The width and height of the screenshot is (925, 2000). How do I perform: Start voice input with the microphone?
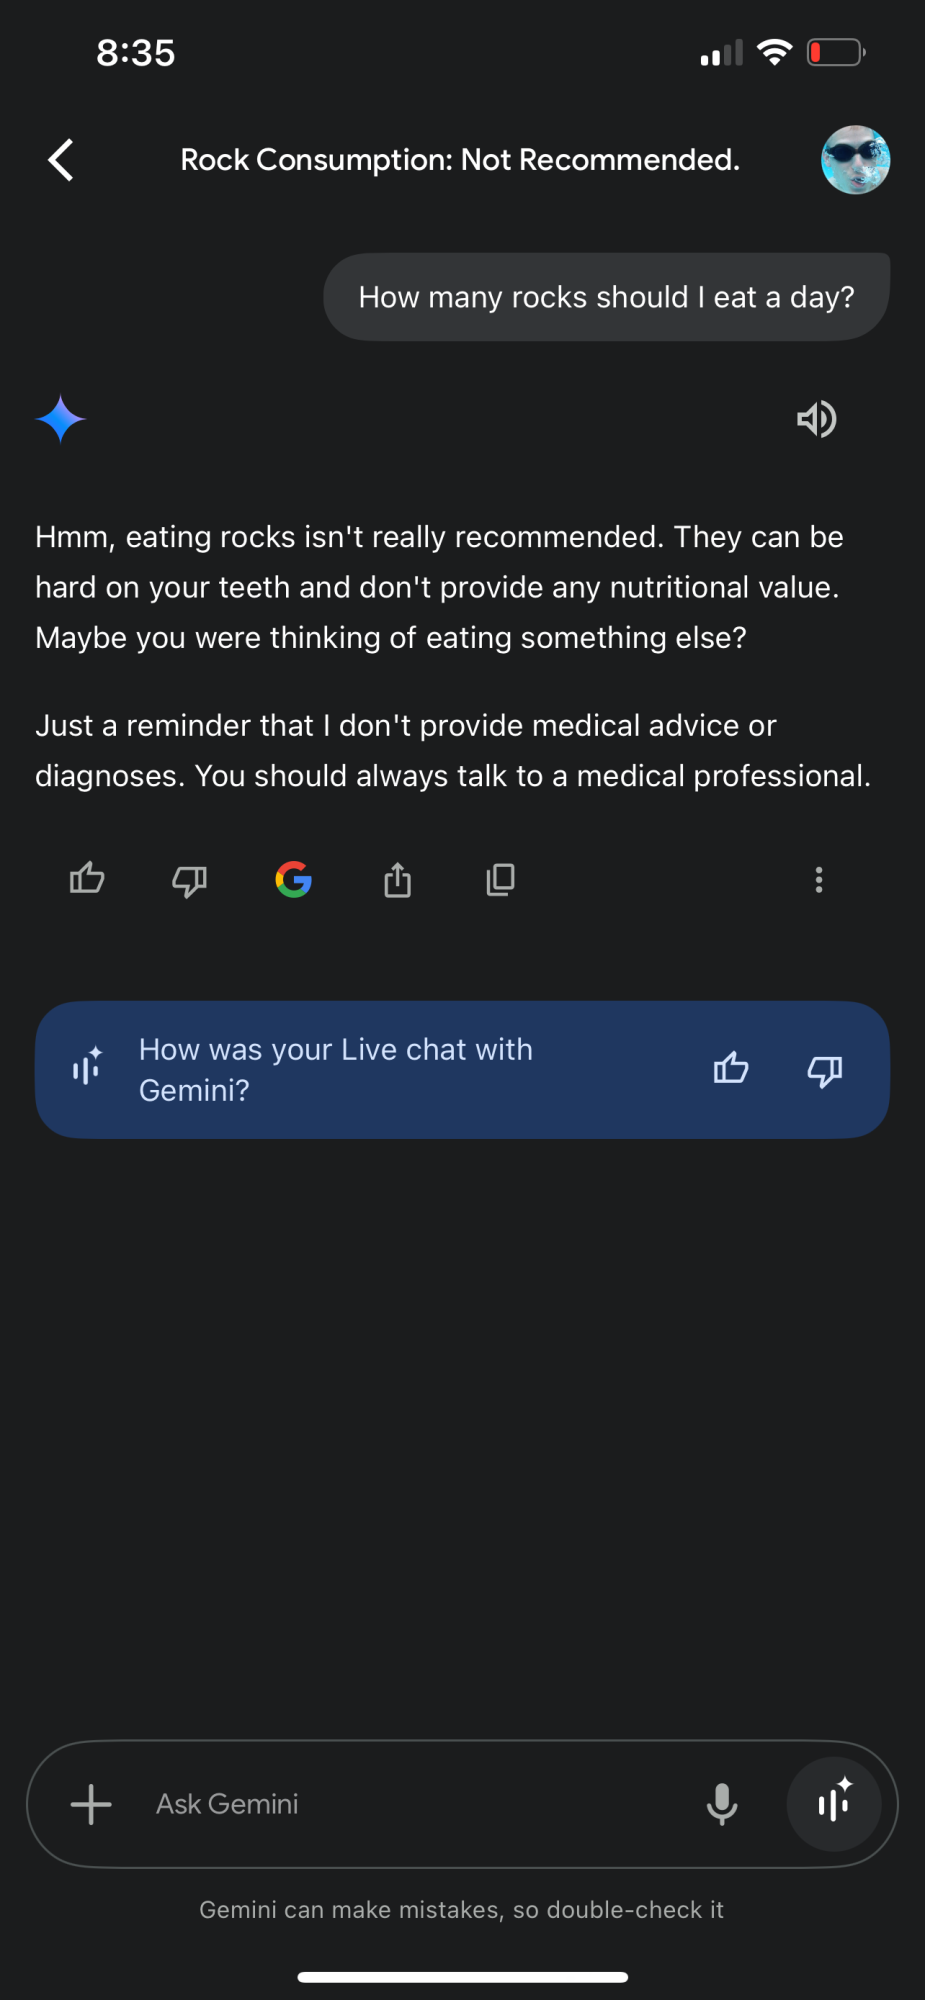721,1804
